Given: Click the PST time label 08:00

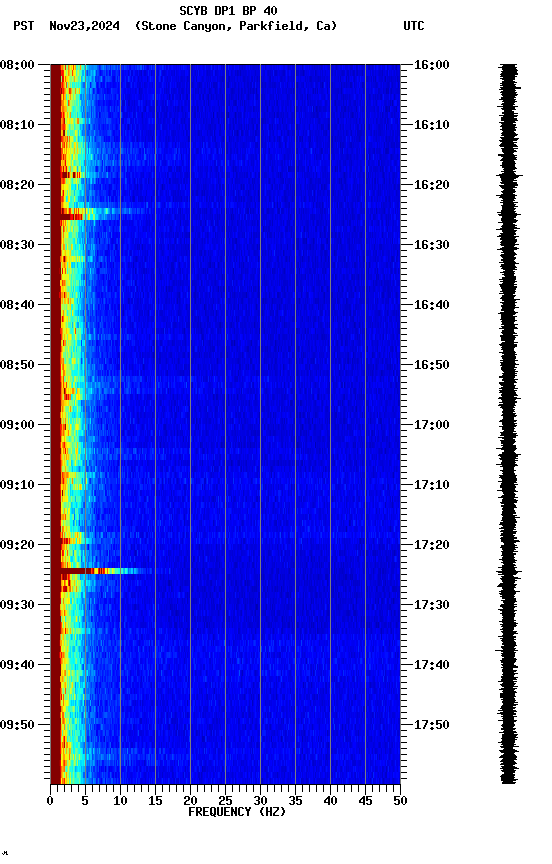Looking at the screenshot, I should point(17,65).
